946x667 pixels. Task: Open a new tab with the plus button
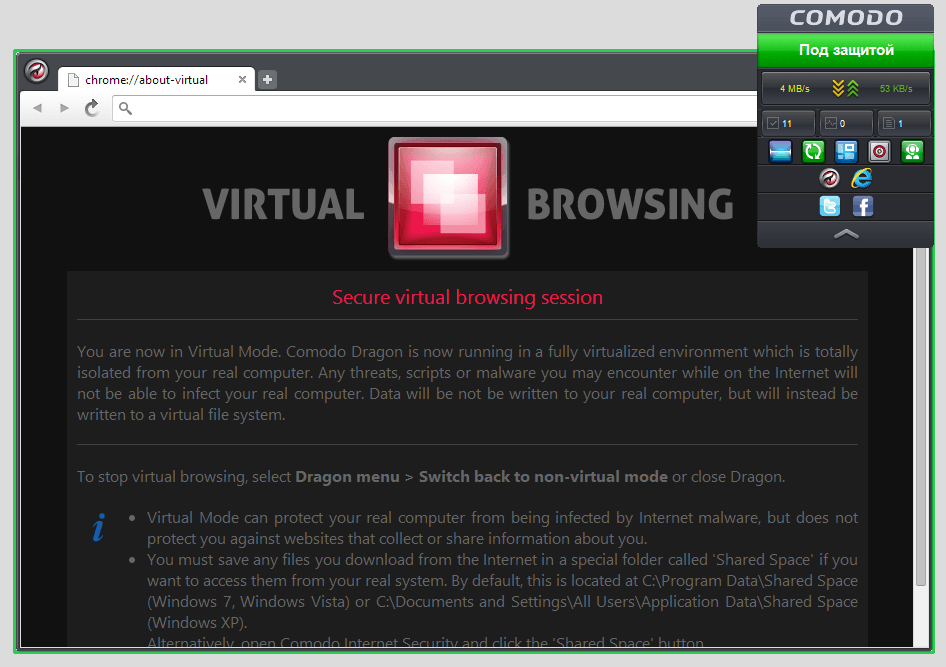[x=266, y=79]
